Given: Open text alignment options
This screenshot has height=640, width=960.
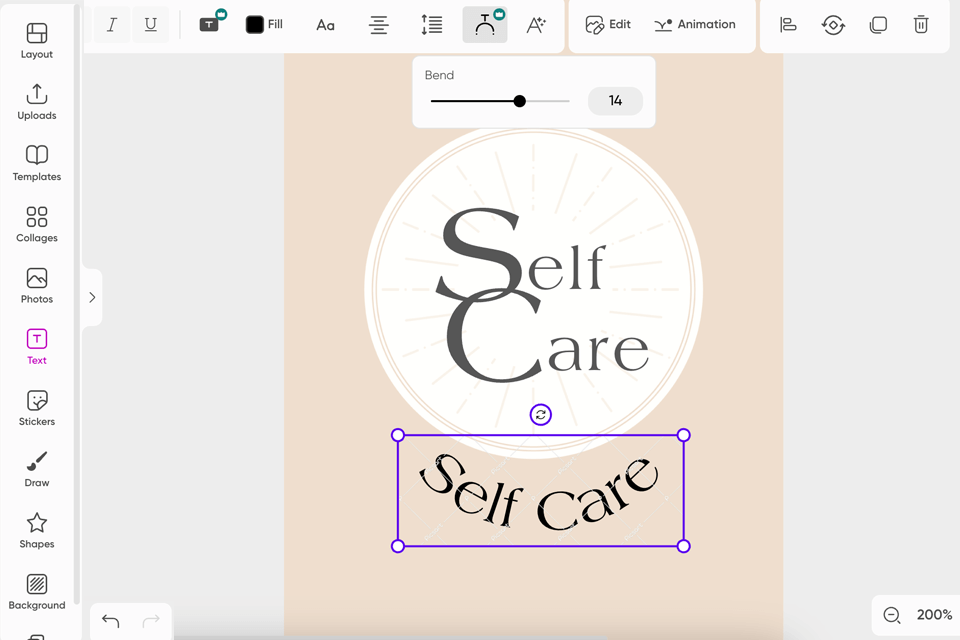Looking at the screenshot, I should point(379,25).
